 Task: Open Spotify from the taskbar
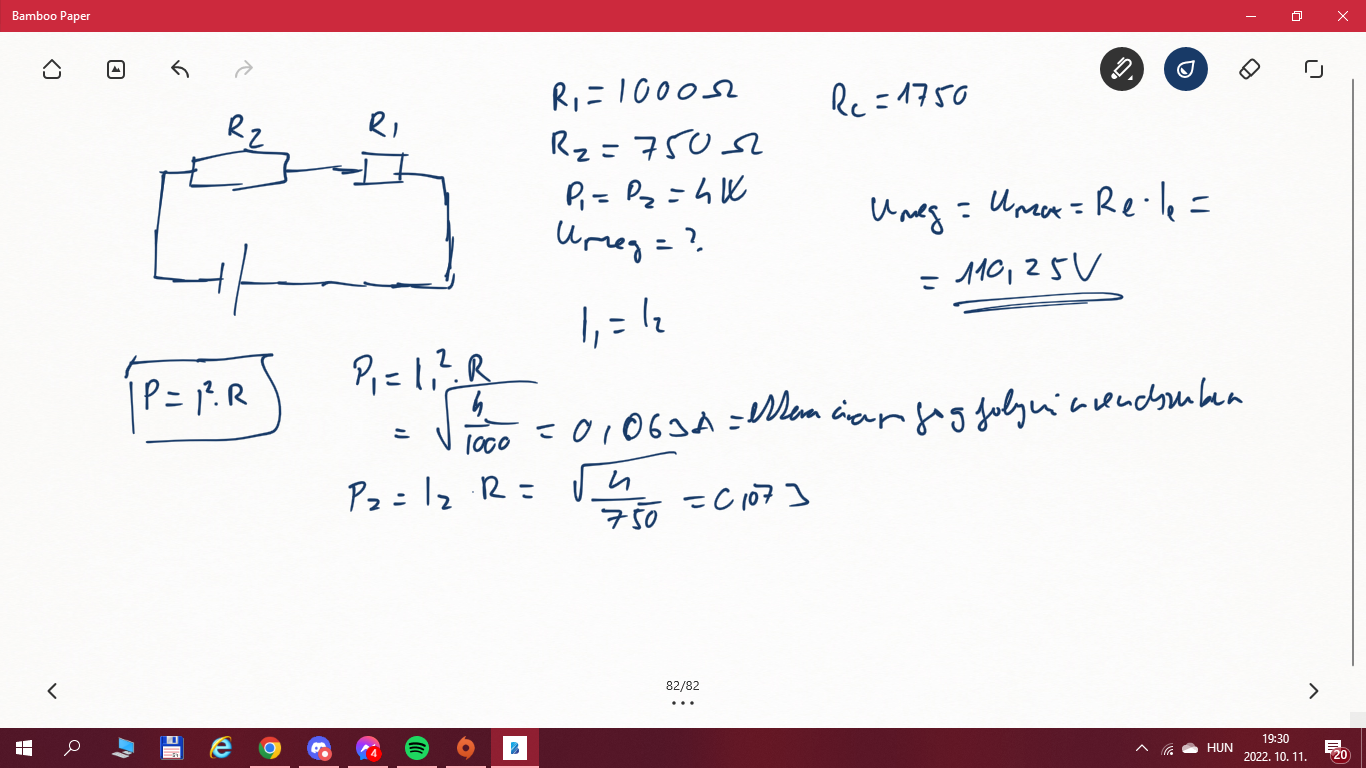point(417,748)
